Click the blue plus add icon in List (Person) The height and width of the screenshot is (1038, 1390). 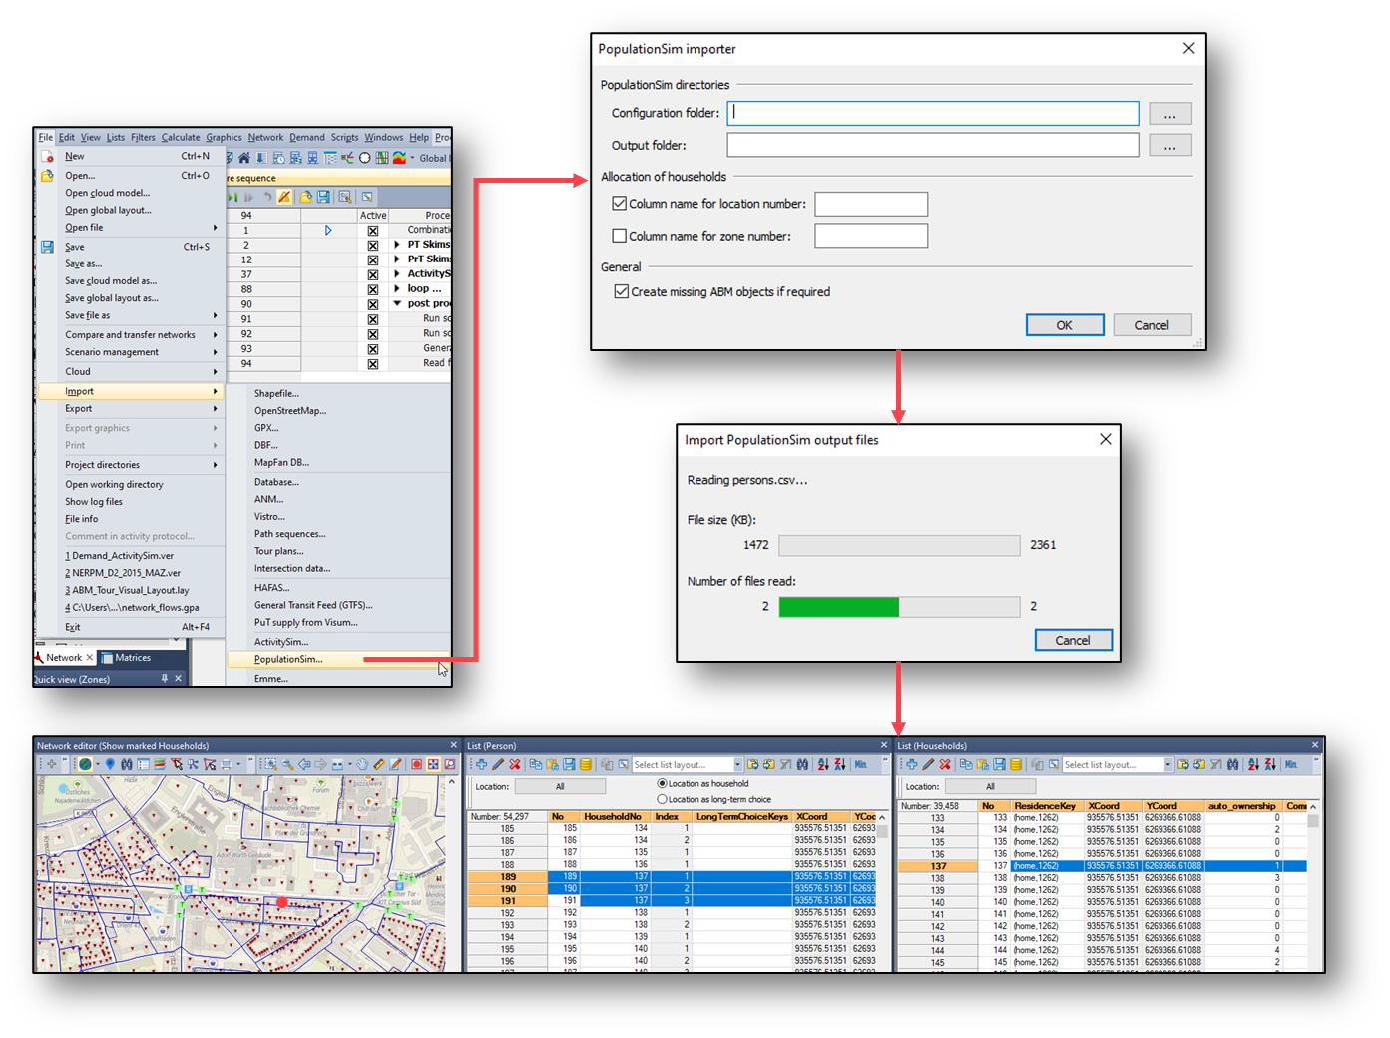tap(481, 764)
